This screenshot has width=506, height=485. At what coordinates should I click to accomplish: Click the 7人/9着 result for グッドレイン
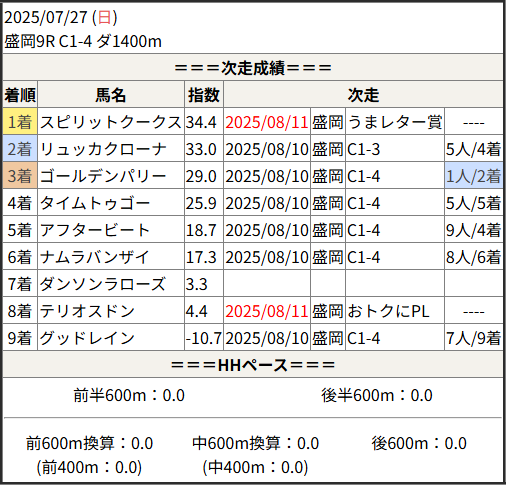tap(474, 338)
